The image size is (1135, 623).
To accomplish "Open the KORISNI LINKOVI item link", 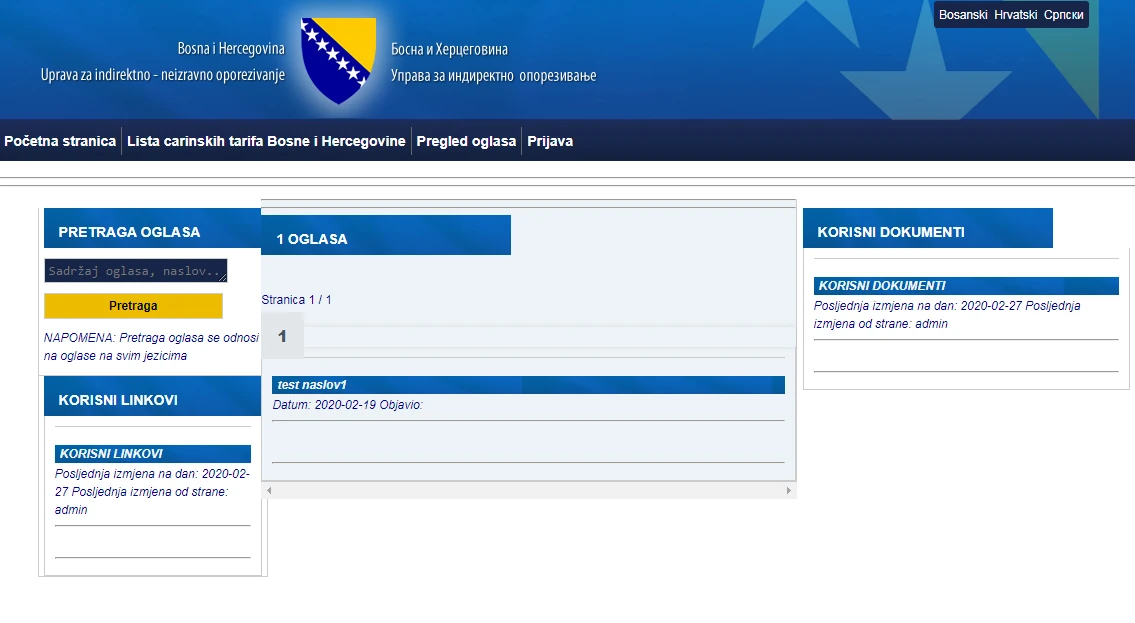I will coord(153,454).
